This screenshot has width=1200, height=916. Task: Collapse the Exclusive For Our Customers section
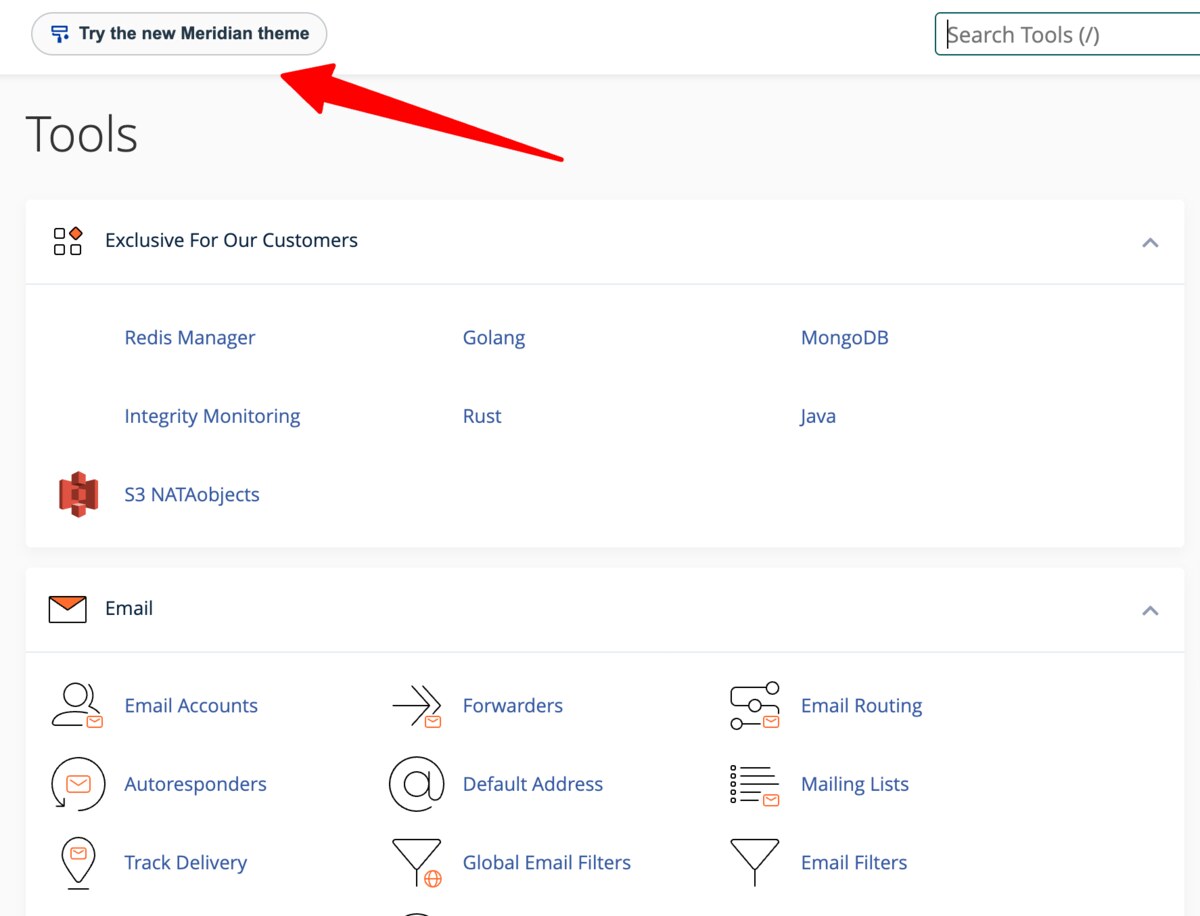pyautogui.click(x=1150, y=242)
